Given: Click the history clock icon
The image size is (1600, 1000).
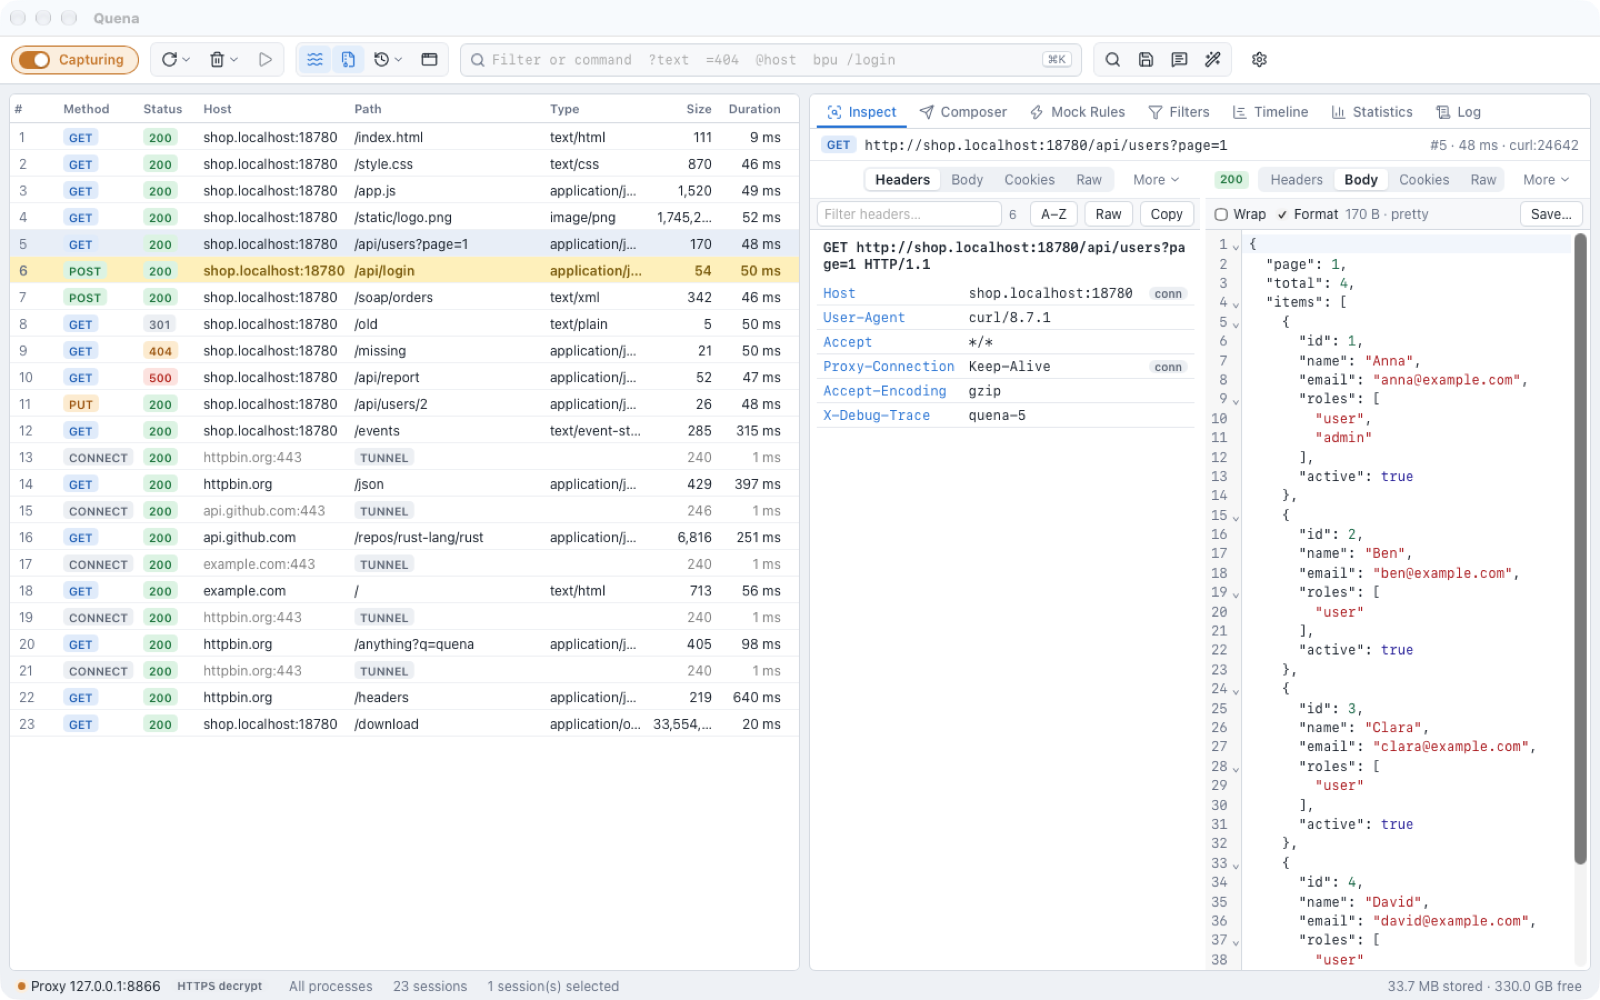Looking at the screenshot, I should [381, 60].
